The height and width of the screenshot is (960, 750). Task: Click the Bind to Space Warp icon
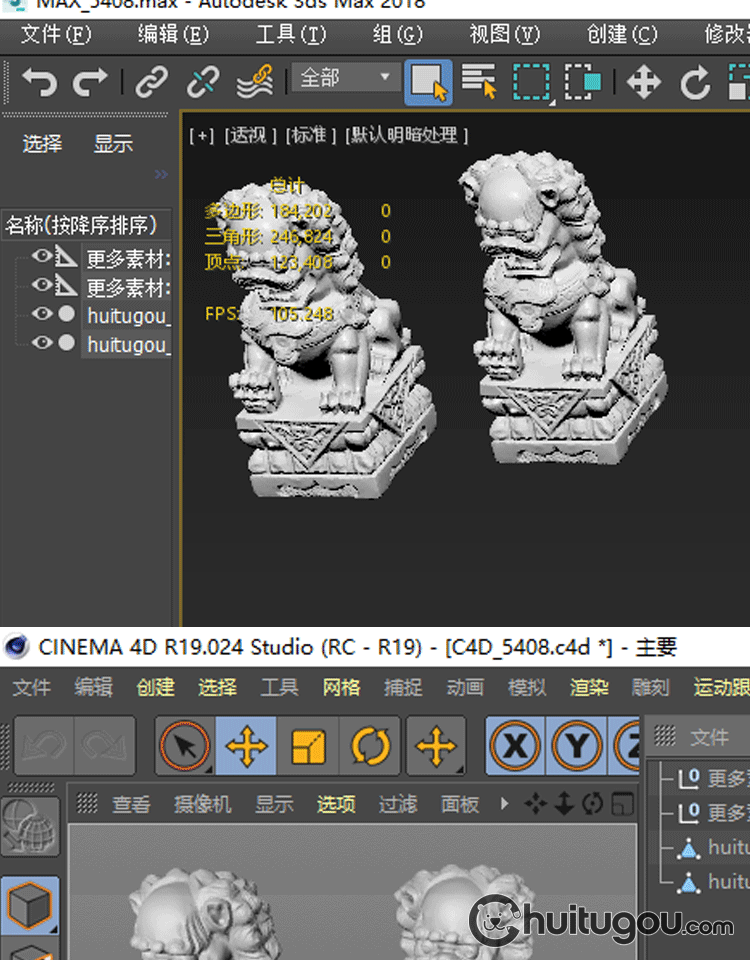point(254,81)
